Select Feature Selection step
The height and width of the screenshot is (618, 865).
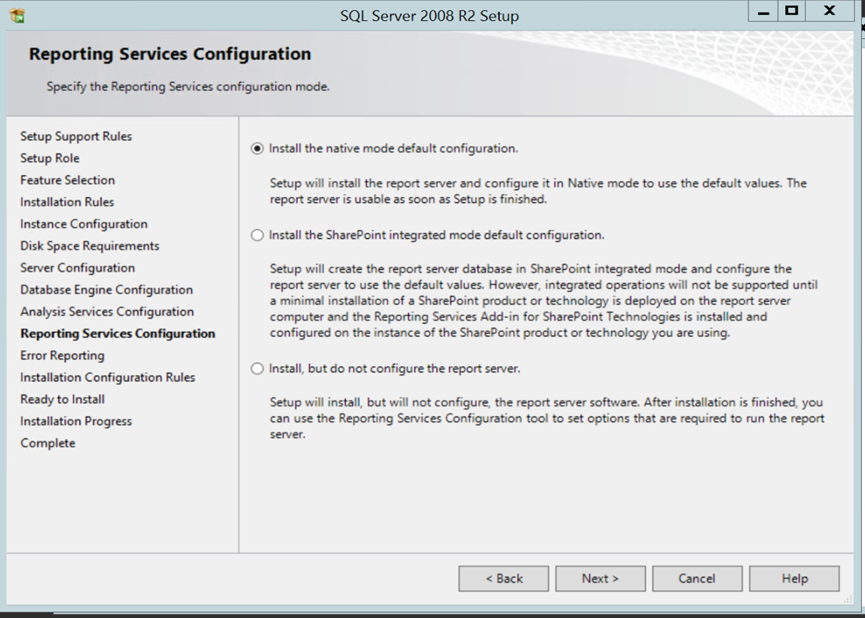pos(67,180)
